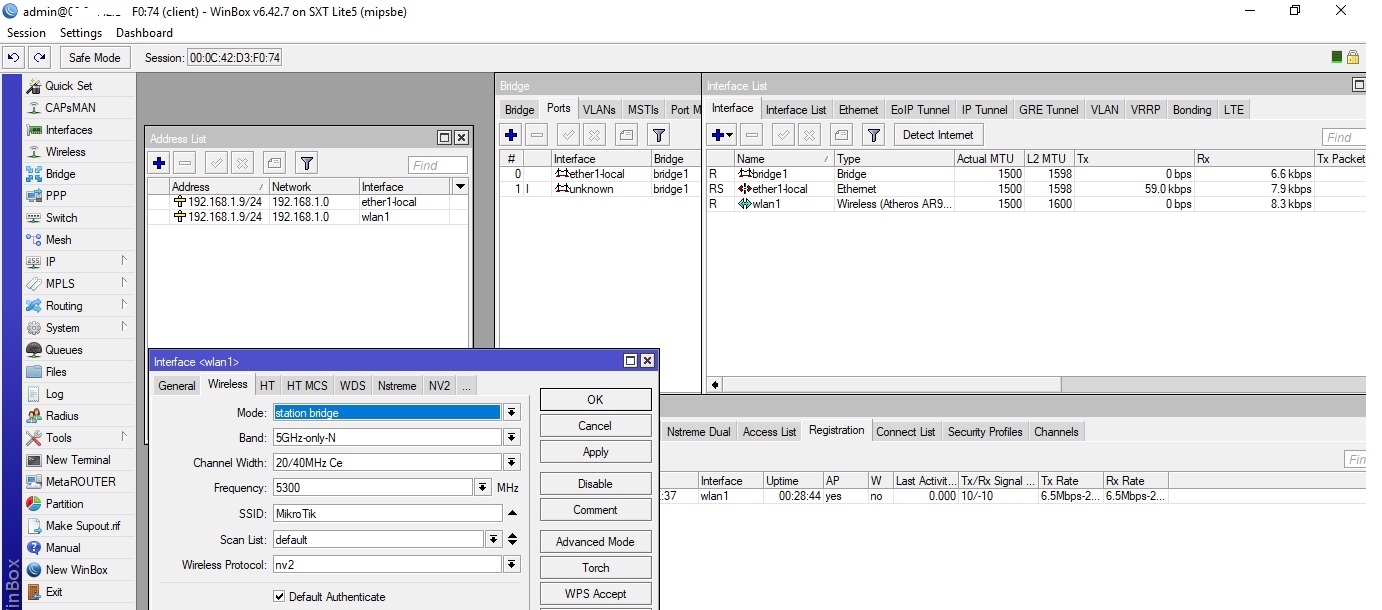Open Wireless from the sidebar

point(65,152)
